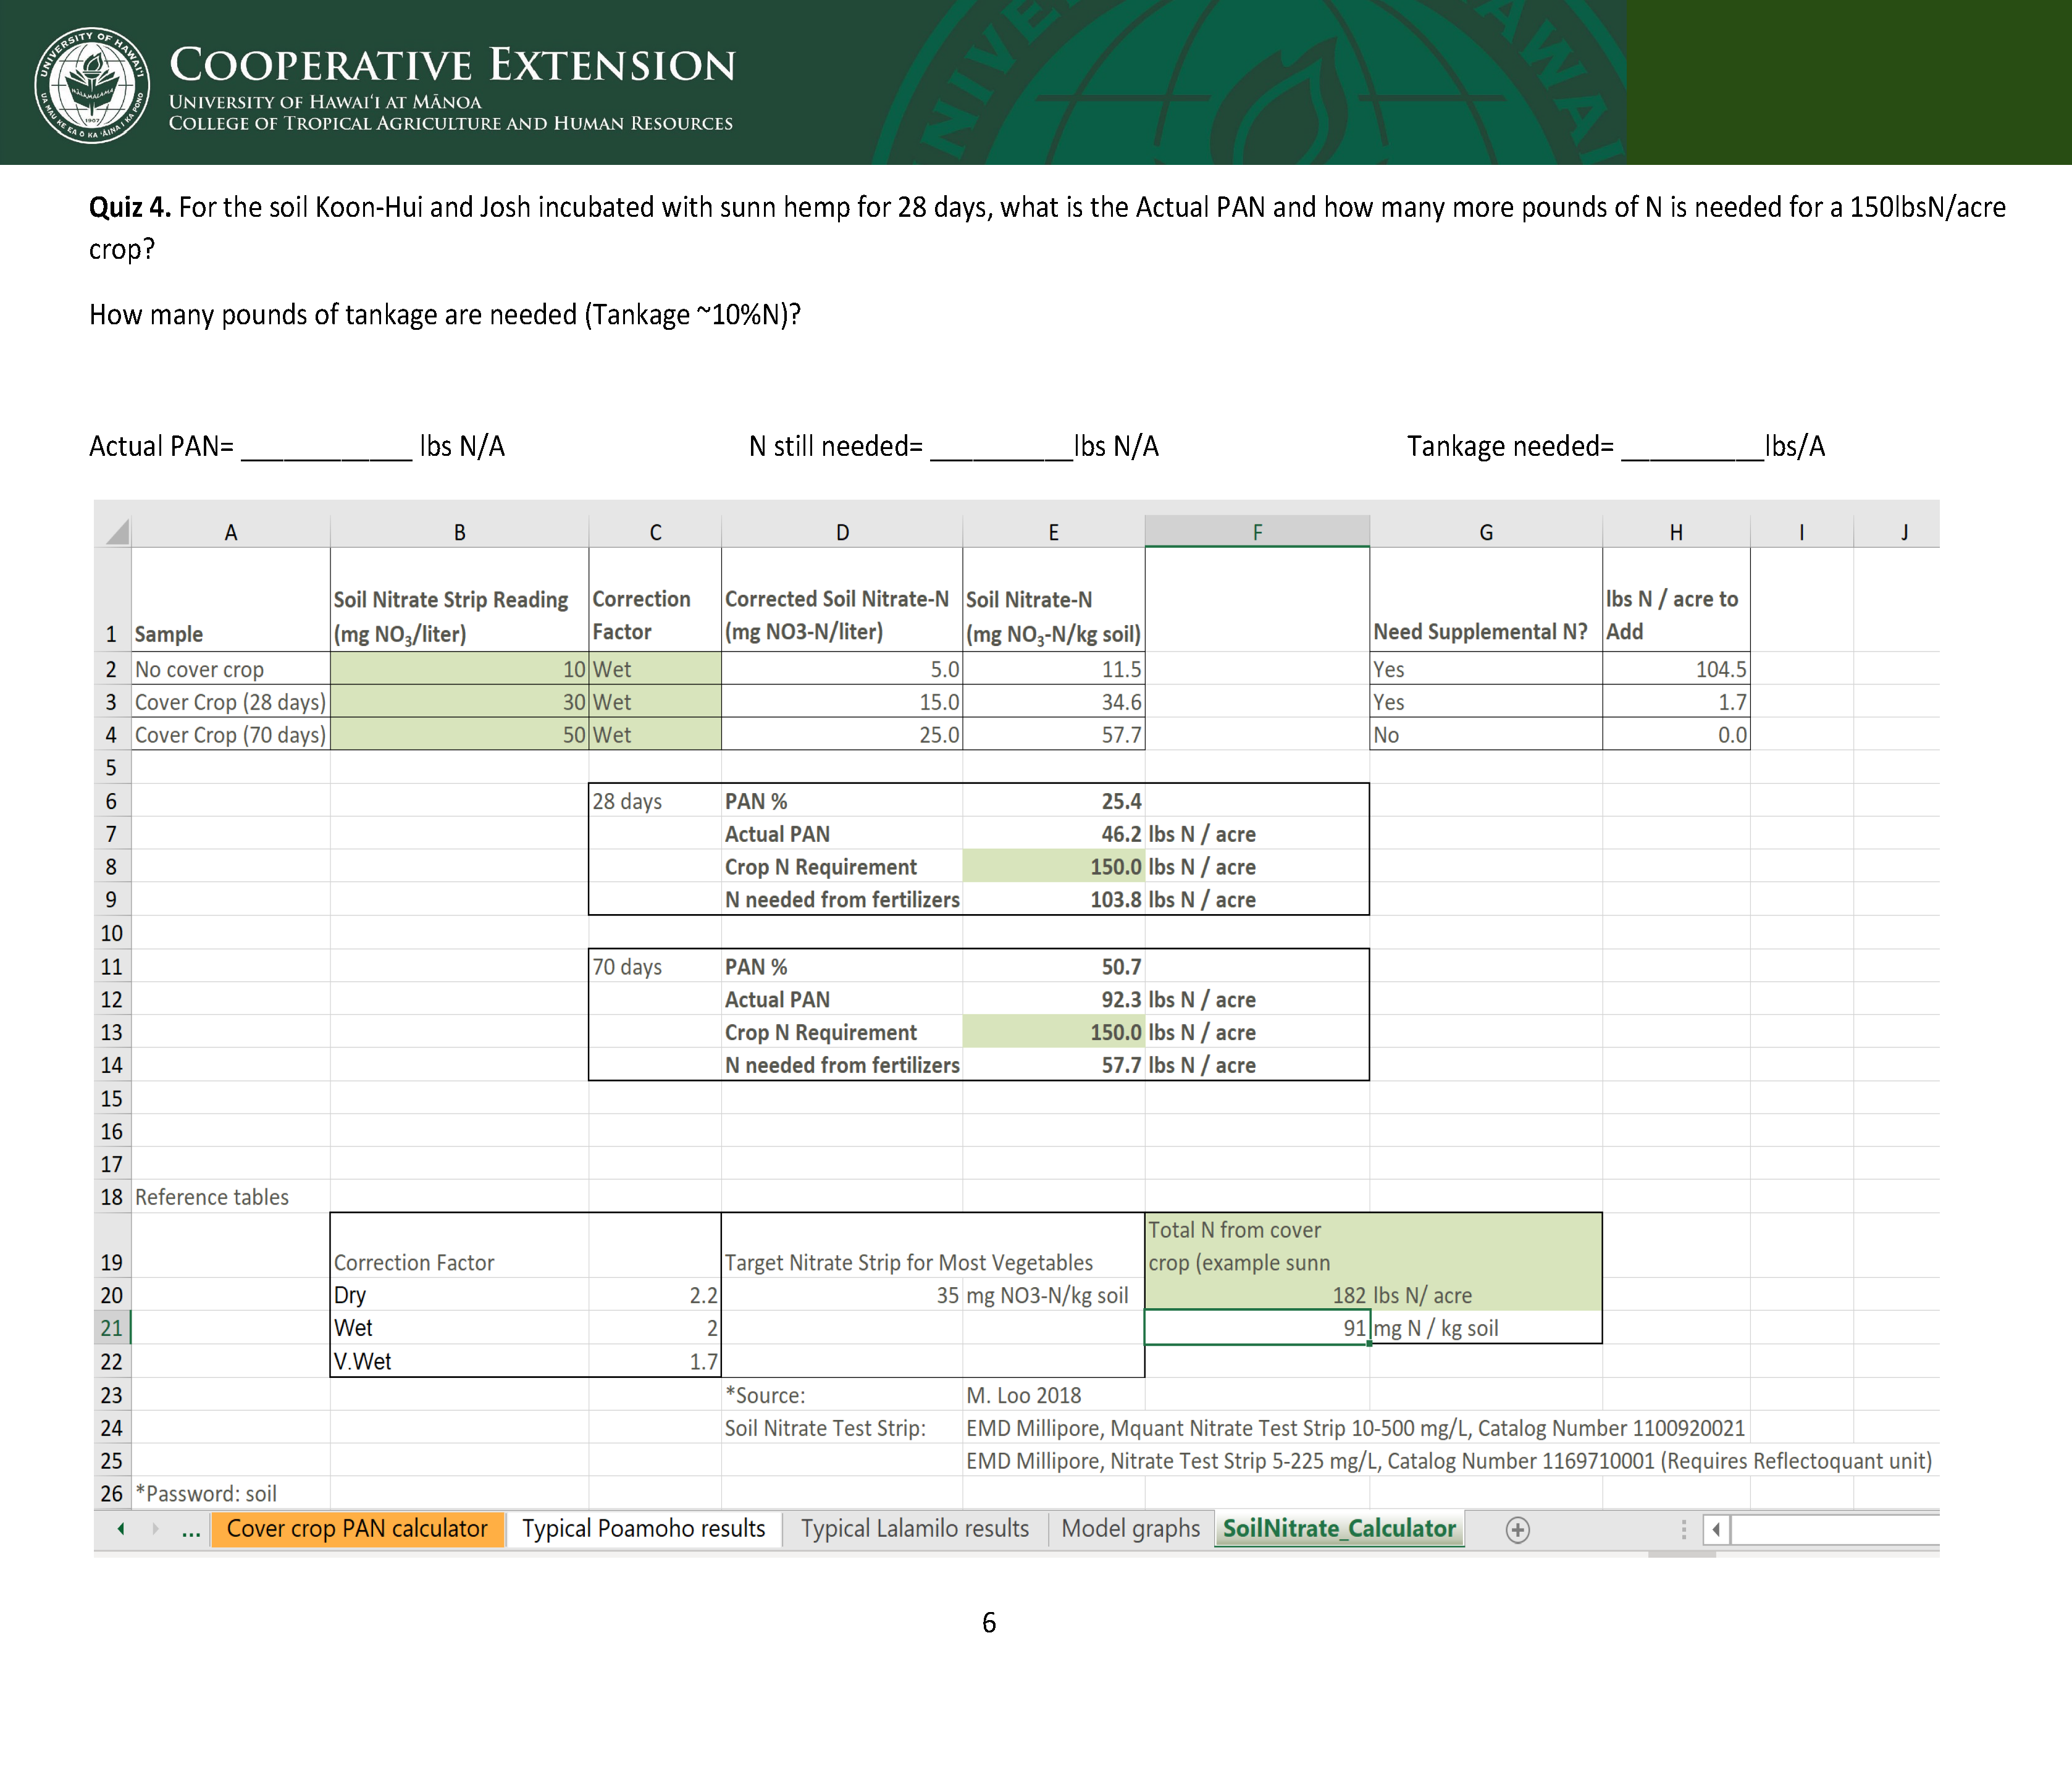Image resolution: width=2072 pixels, height=1785 pixels.
Task: Click 'M. Loo 2018' source cell
Action: coord(1053,1395)
